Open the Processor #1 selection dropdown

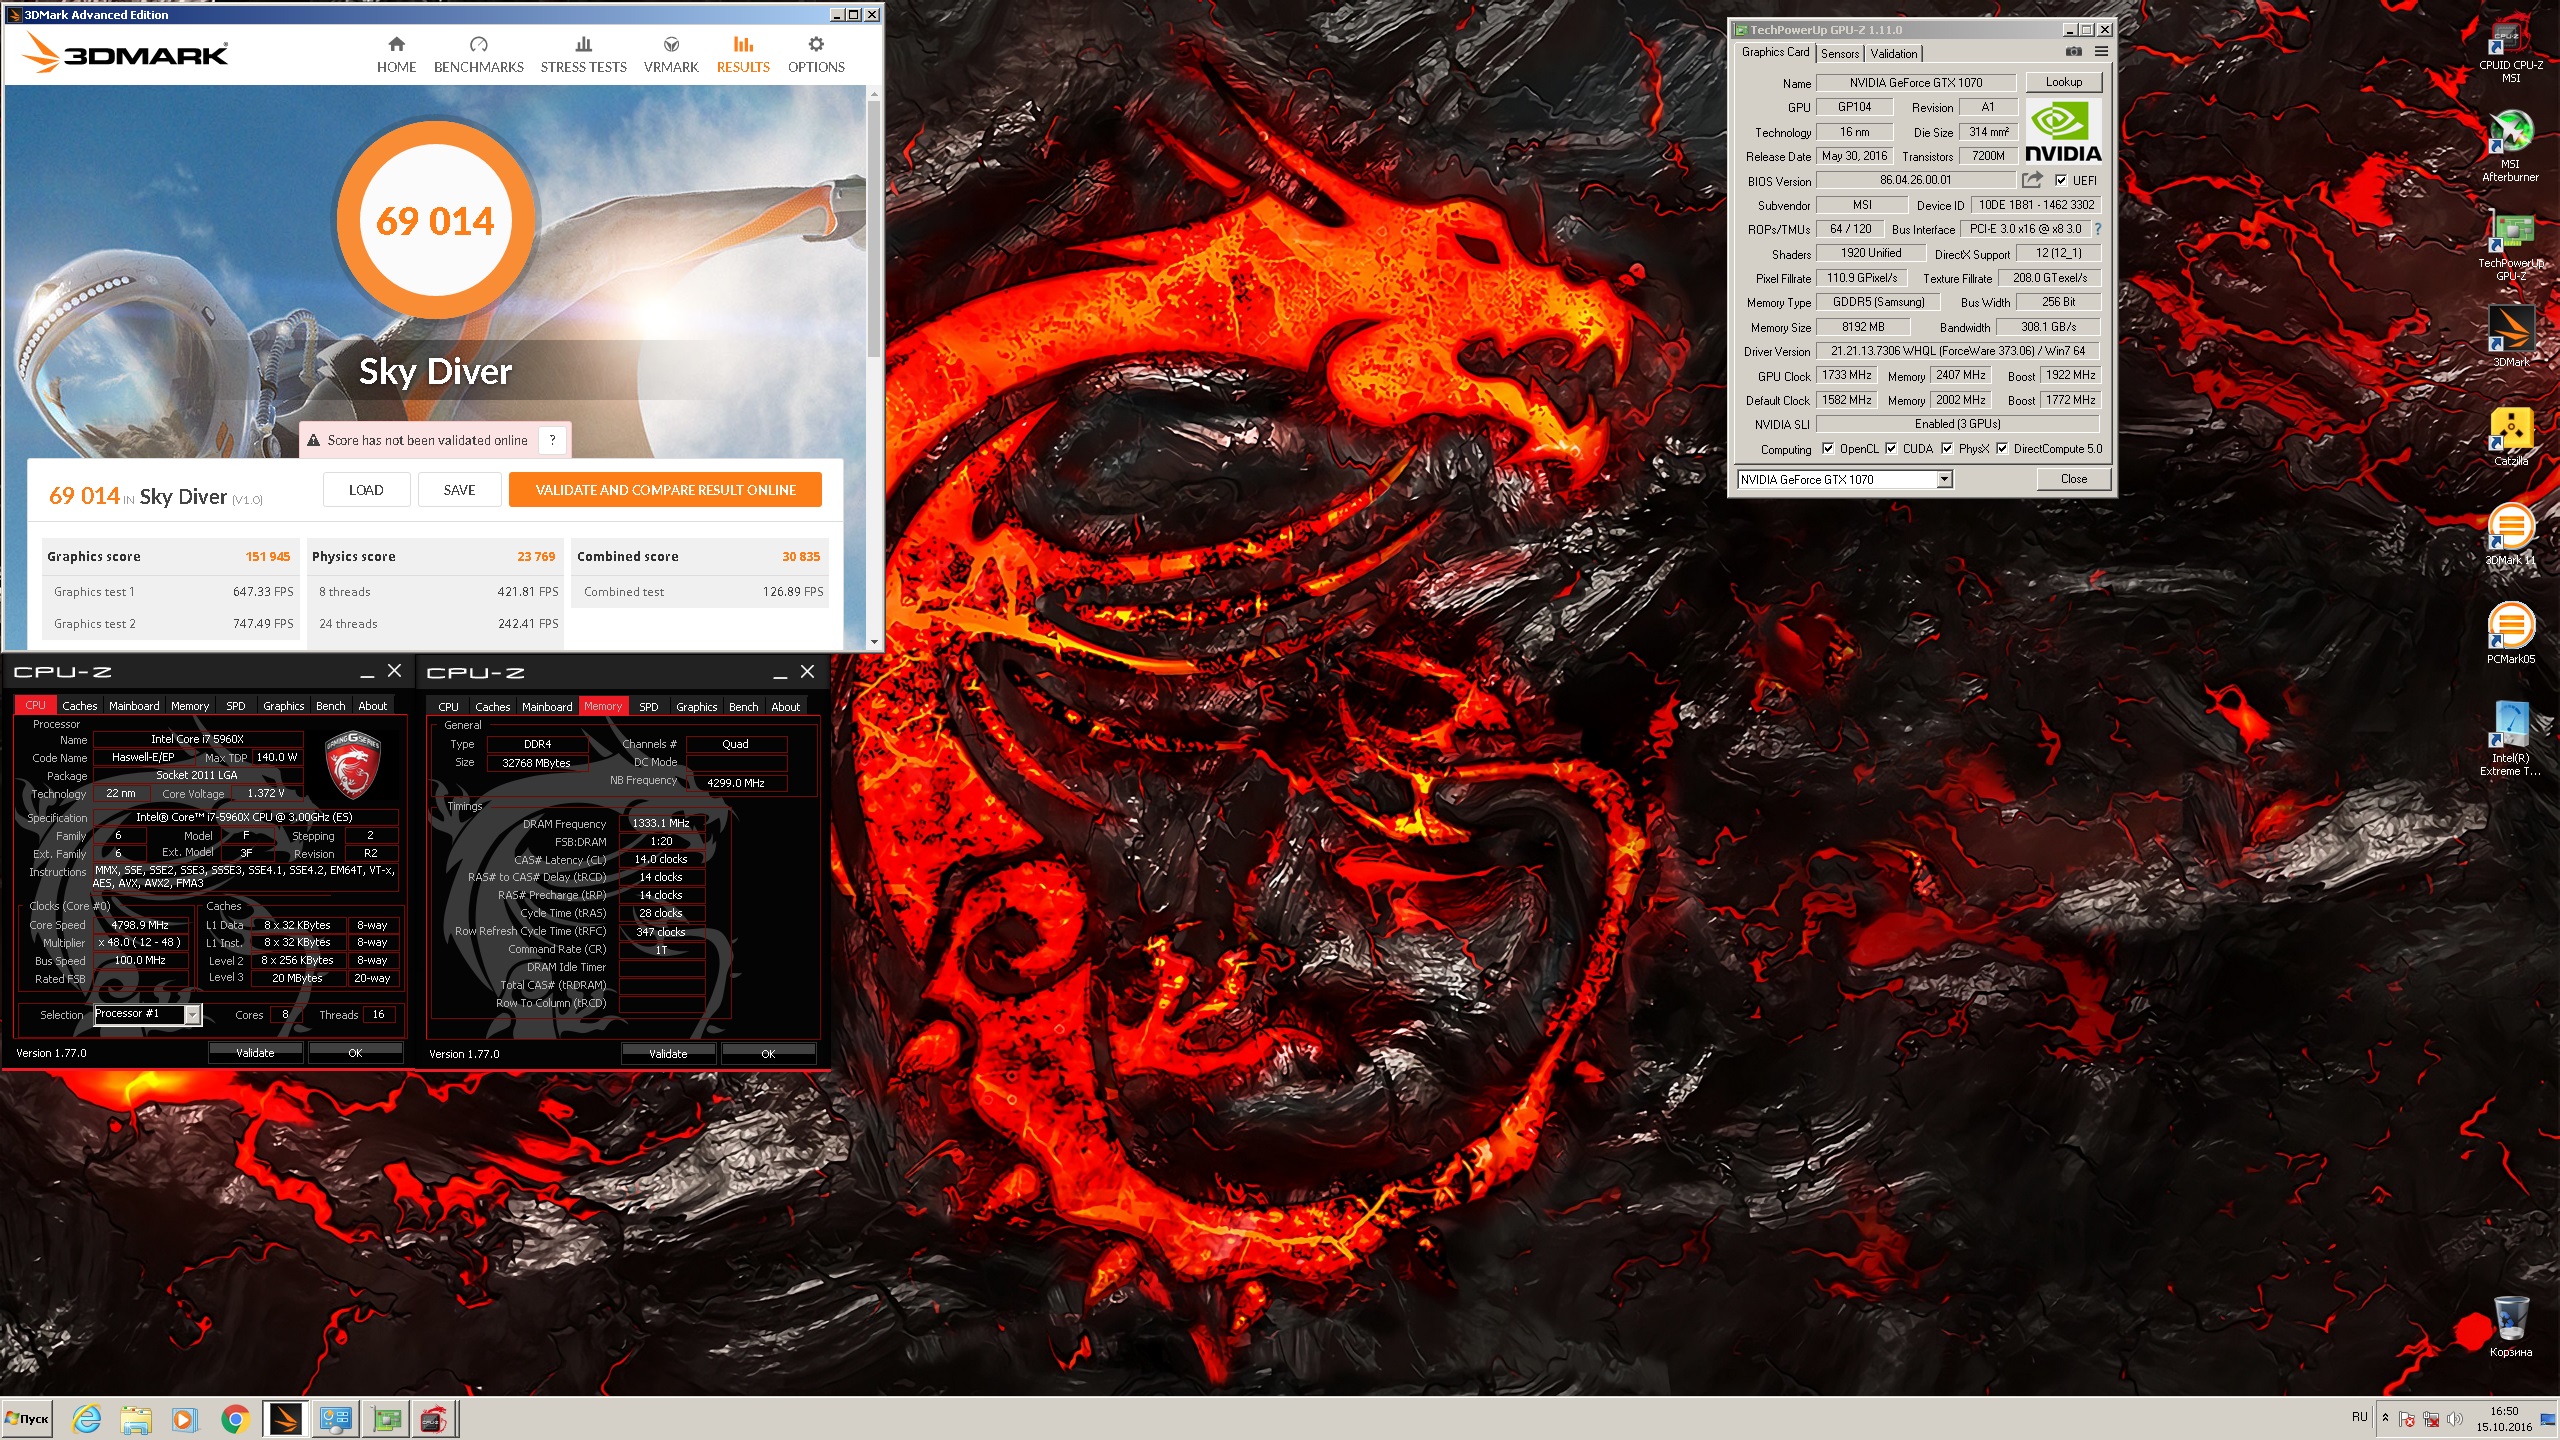click(x=192, y=1015)
